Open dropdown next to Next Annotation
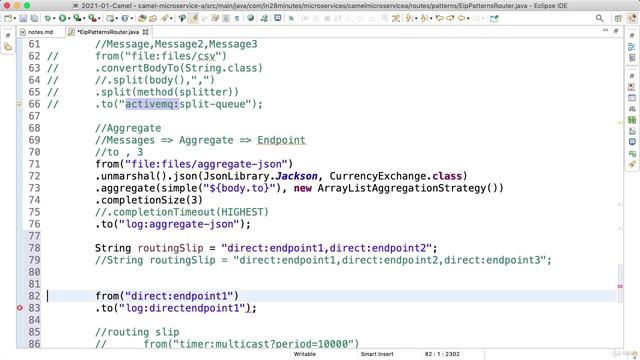This screenshot has height=360, width=640. (416, 19)
